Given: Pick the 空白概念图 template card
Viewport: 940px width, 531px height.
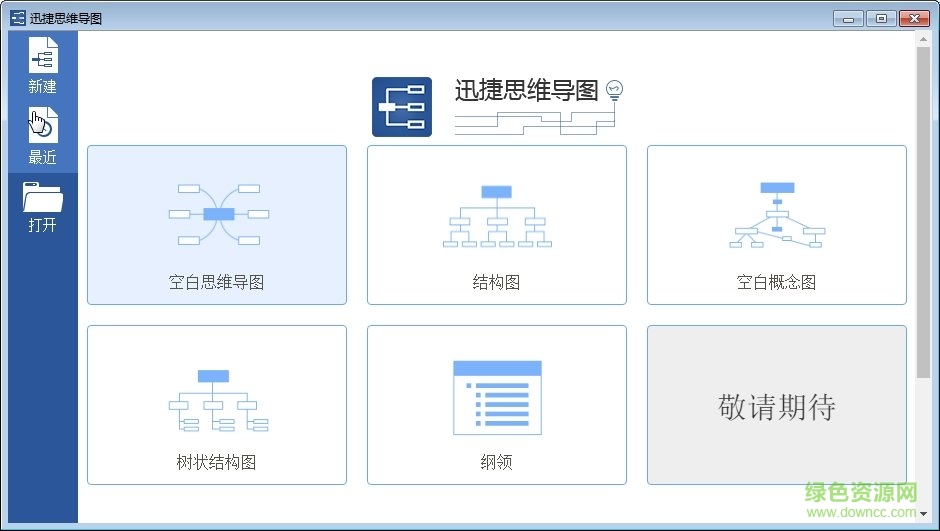Looking at the screenshot, I should click(776, 225).
